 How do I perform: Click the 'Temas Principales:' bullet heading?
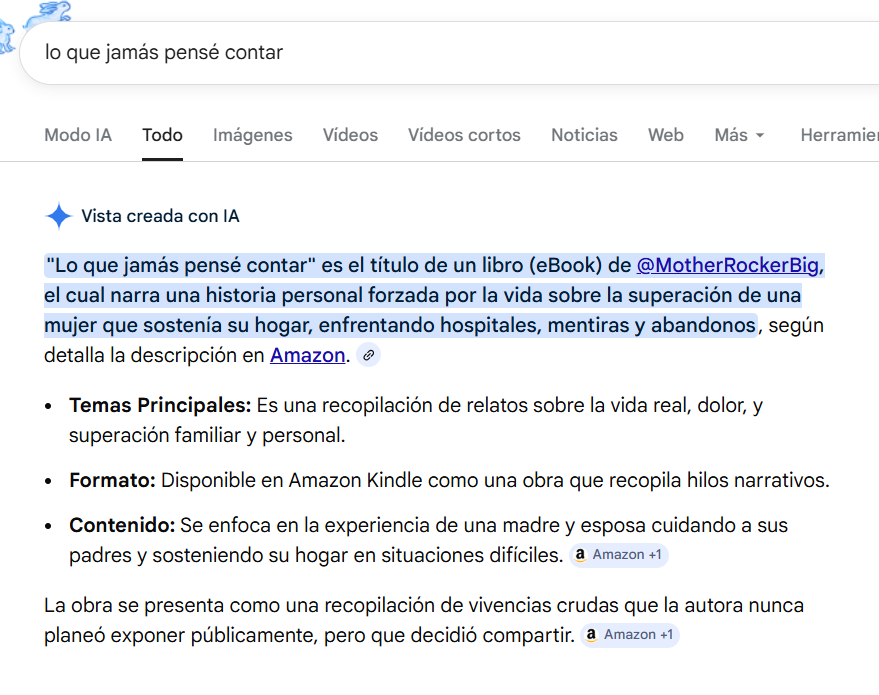pos(160,405)
